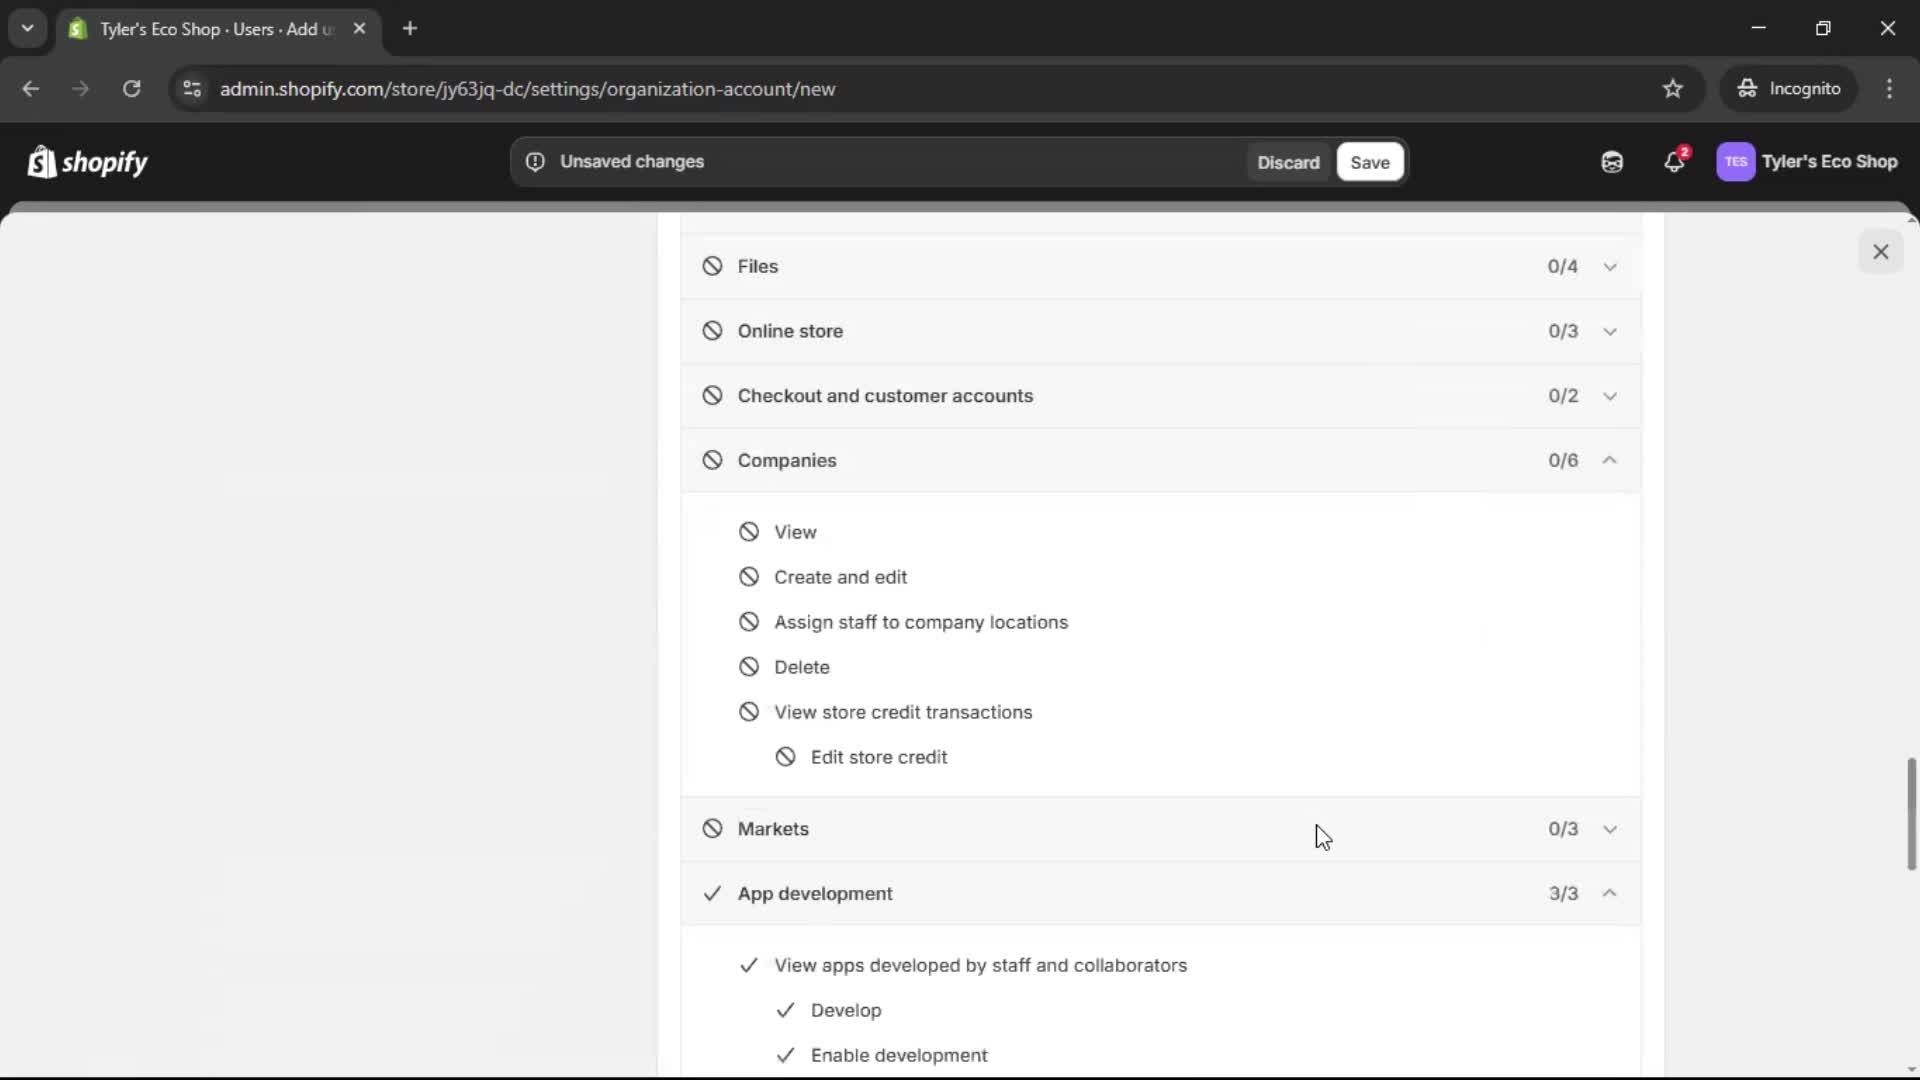Viewport: 1920px width, 1080px height.
Task: Collapse the App development section
Action: point(1610,893)
